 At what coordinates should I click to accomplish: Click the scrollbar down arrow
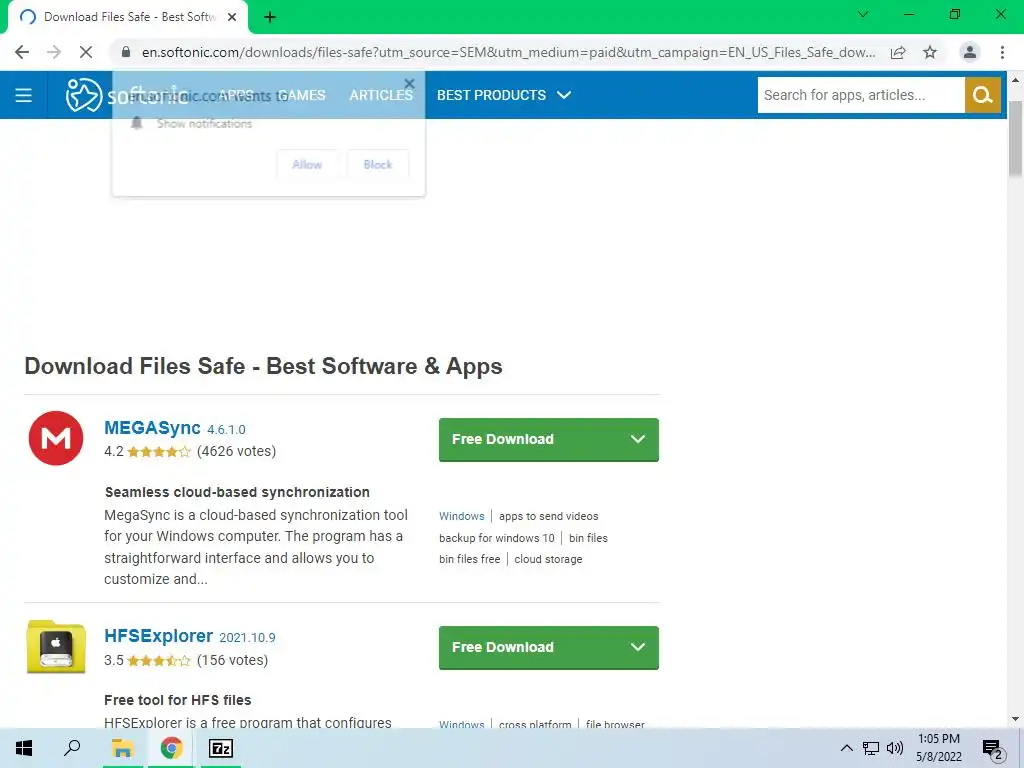[1016, 719]
